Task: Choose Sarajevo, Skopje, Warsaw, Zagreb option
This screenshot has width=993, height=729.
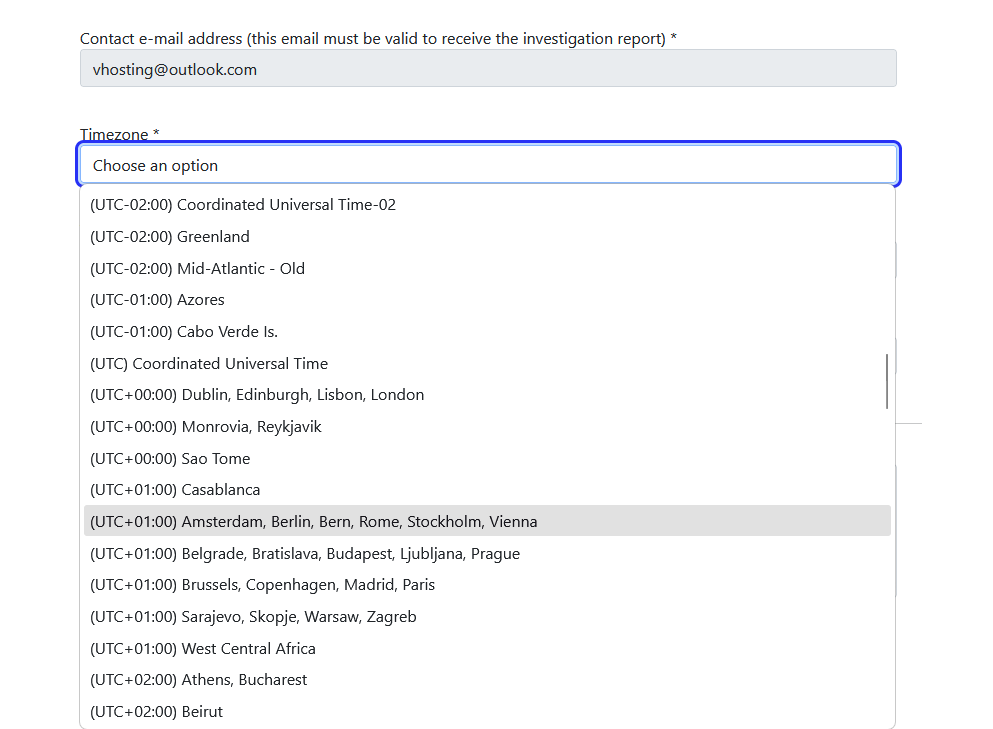Action: point(253,617)
